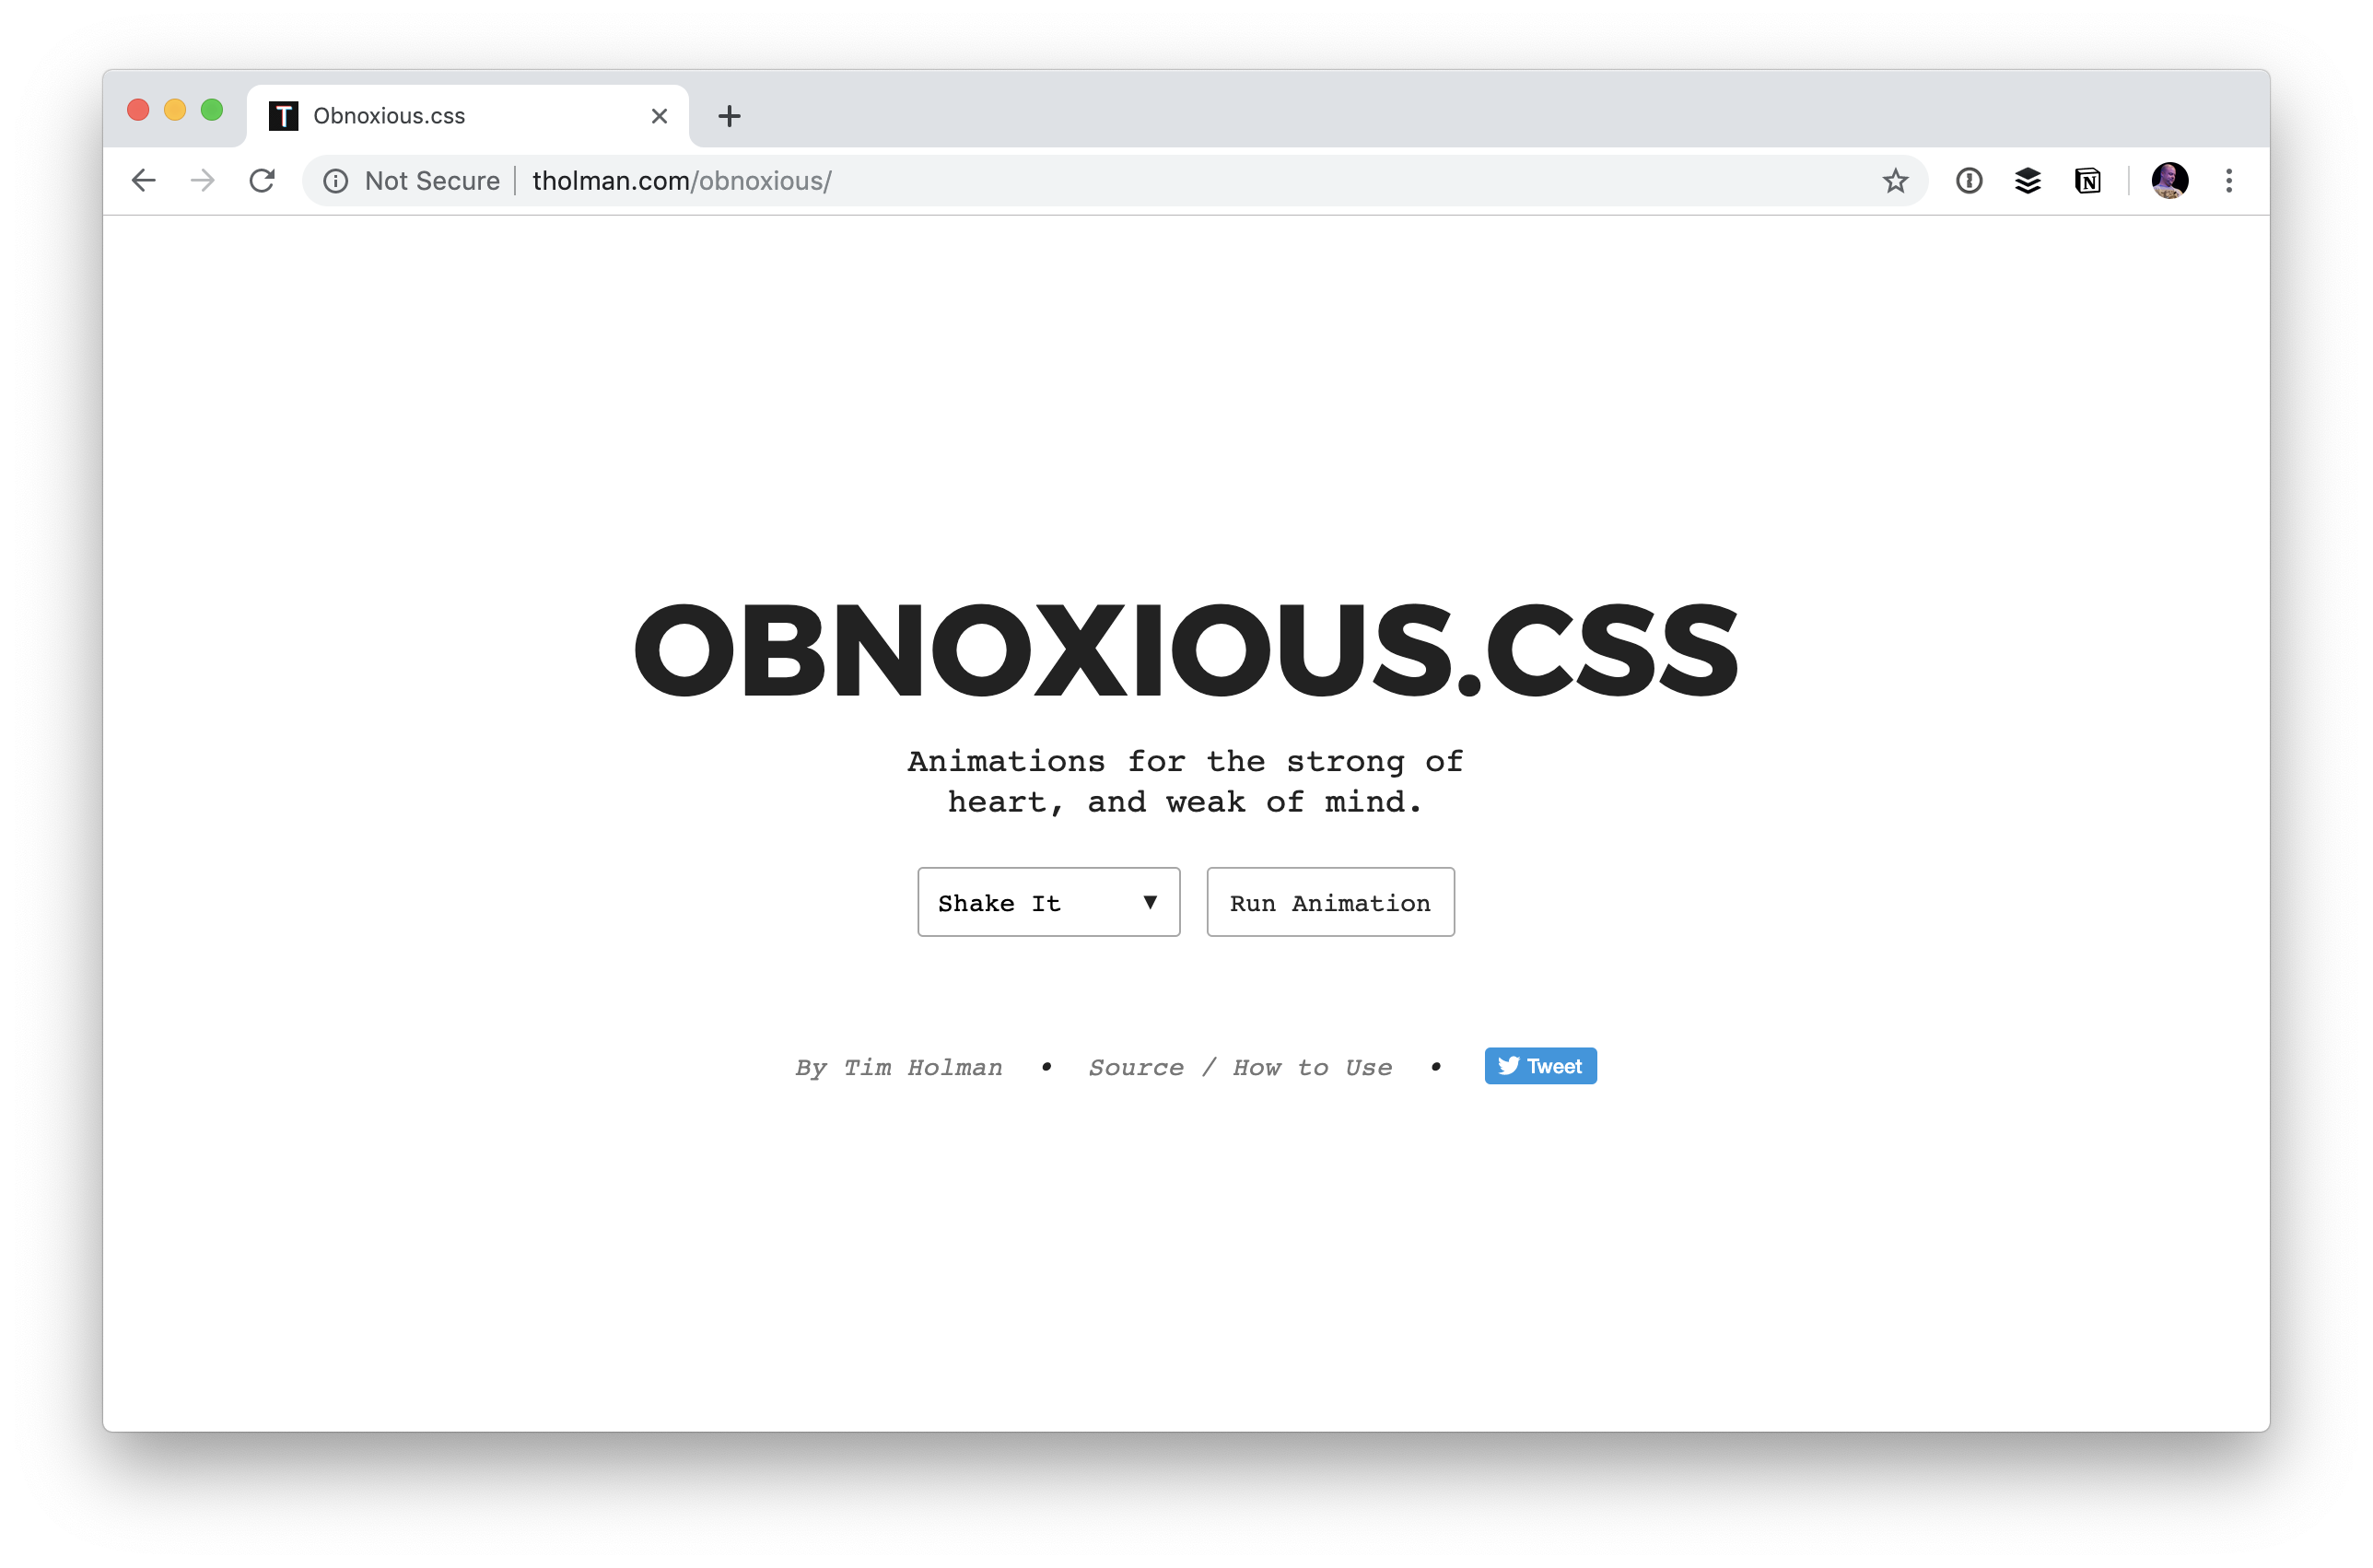2373x1568 pixels.
Task: Expand the Shake It animation dropdown
Action: tap(1043, 901)
